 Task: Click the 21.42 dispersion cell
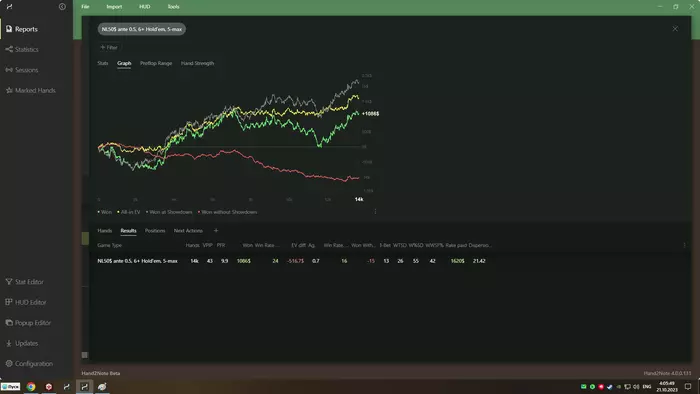click(479, 261)
